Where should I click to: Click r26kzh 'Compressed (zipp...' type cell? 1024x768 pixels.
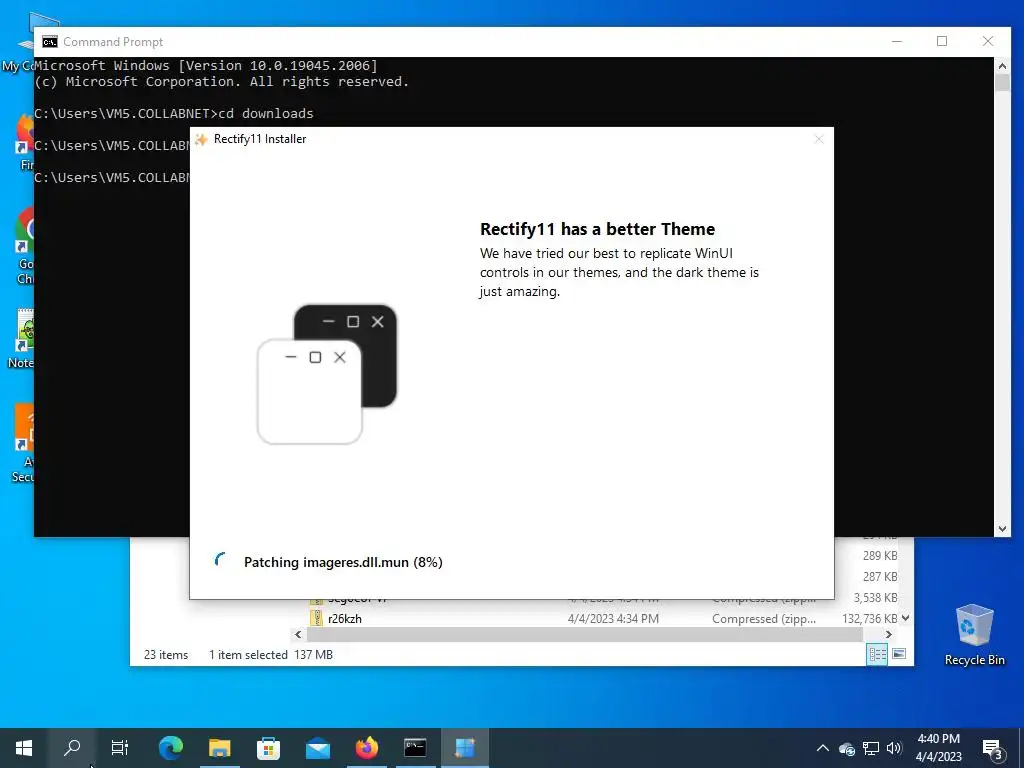[x=763, y=618]
